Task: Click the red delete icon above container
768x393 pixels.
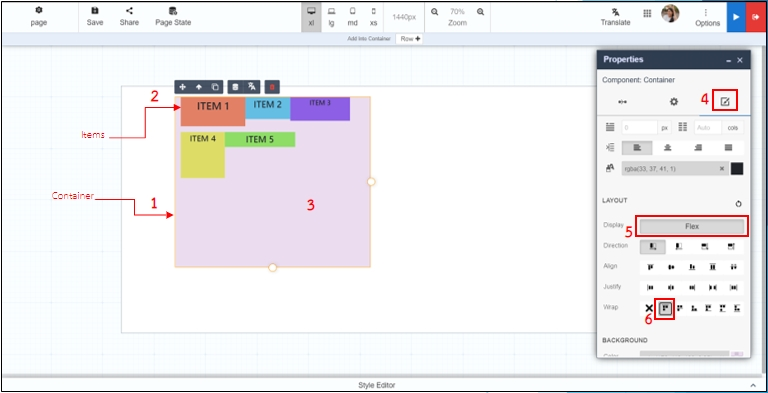Action: pyautogui.click(x=272, y=87)
